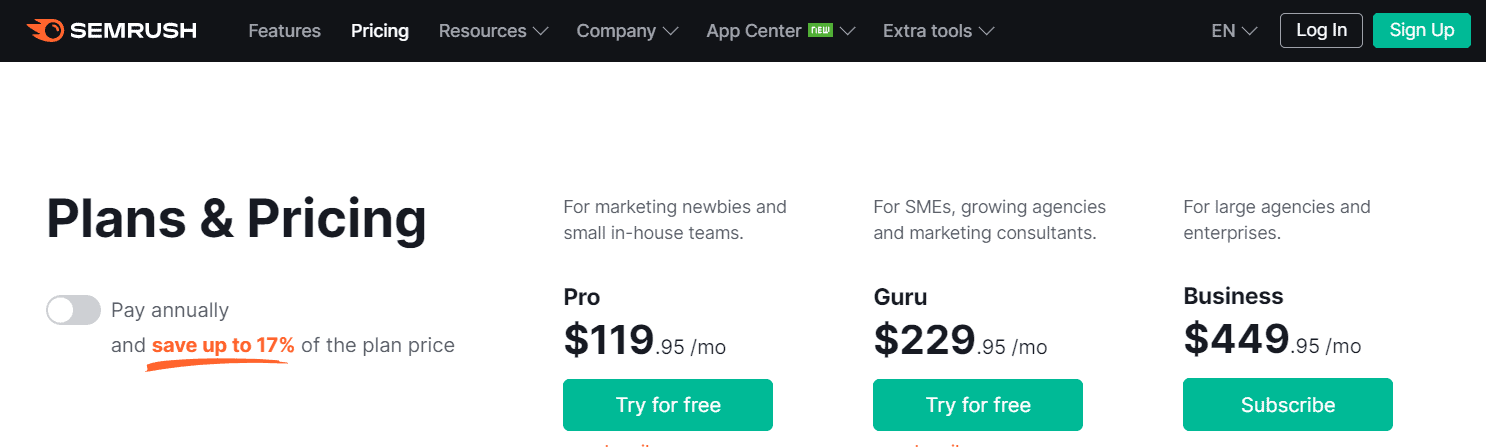Expand the Resources dropdown chevron
The image size is (1486, 447).
click(541, 31)
